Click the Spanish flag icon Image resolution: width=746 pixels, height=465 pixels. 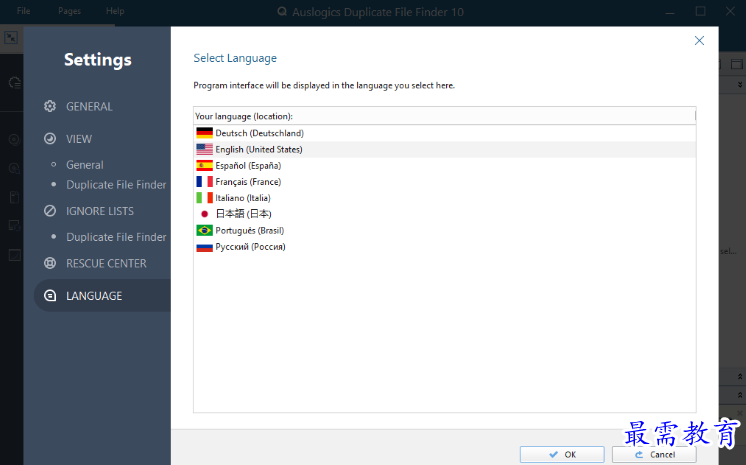205,166
